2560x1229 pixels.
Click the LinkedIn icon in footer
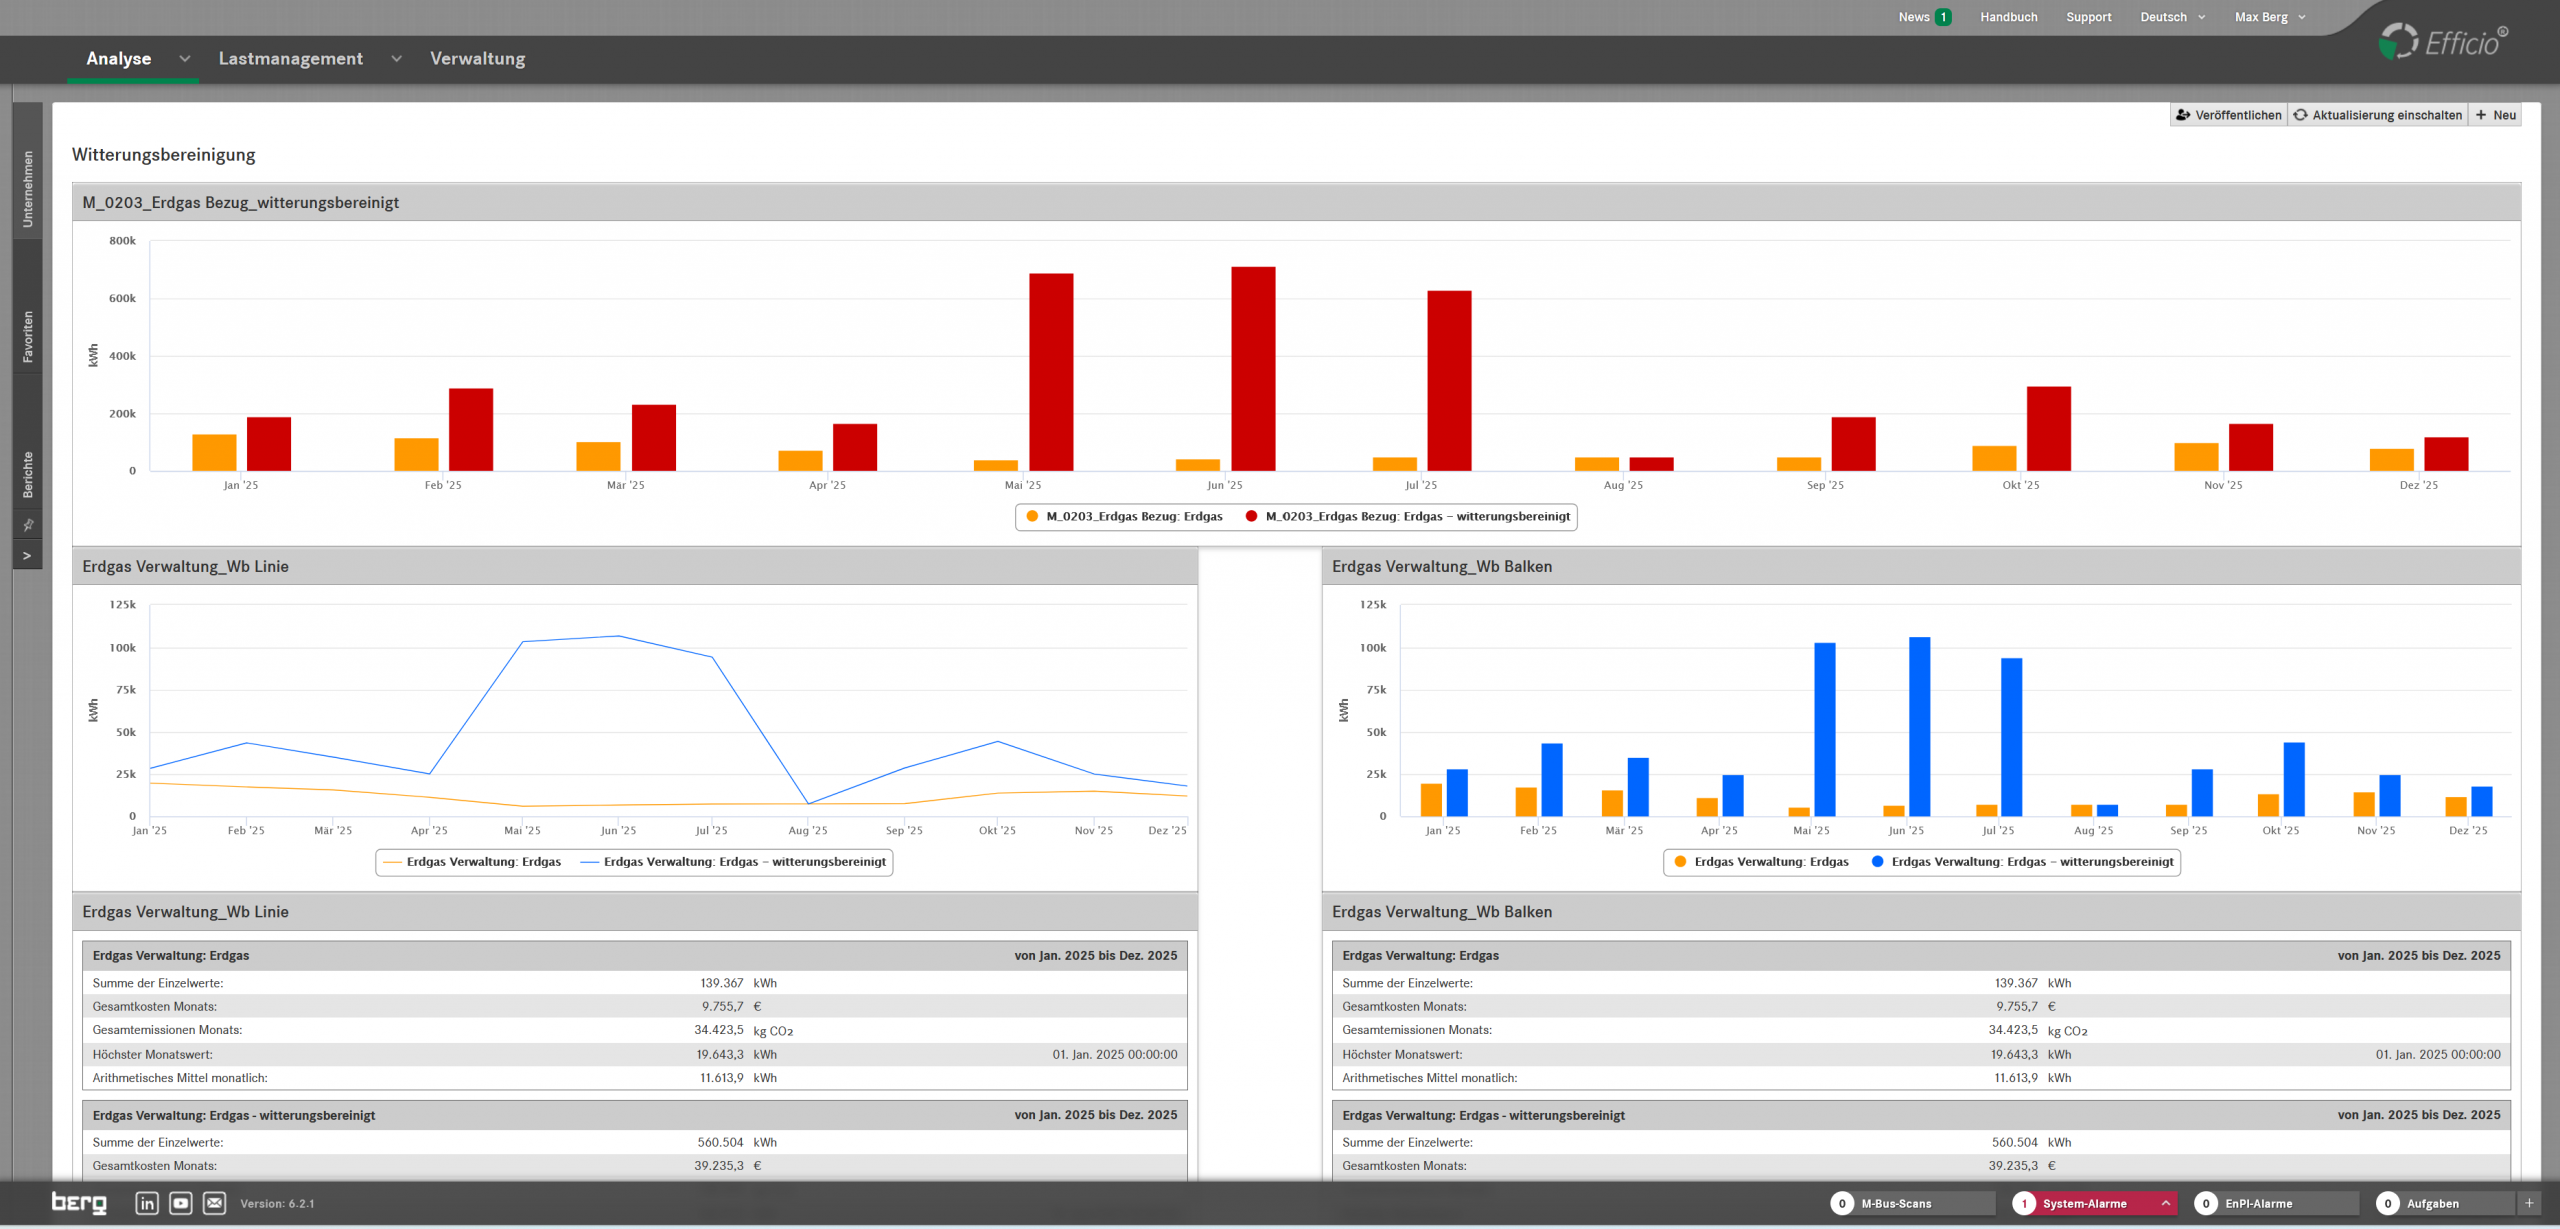click(x=146, y=1203)
